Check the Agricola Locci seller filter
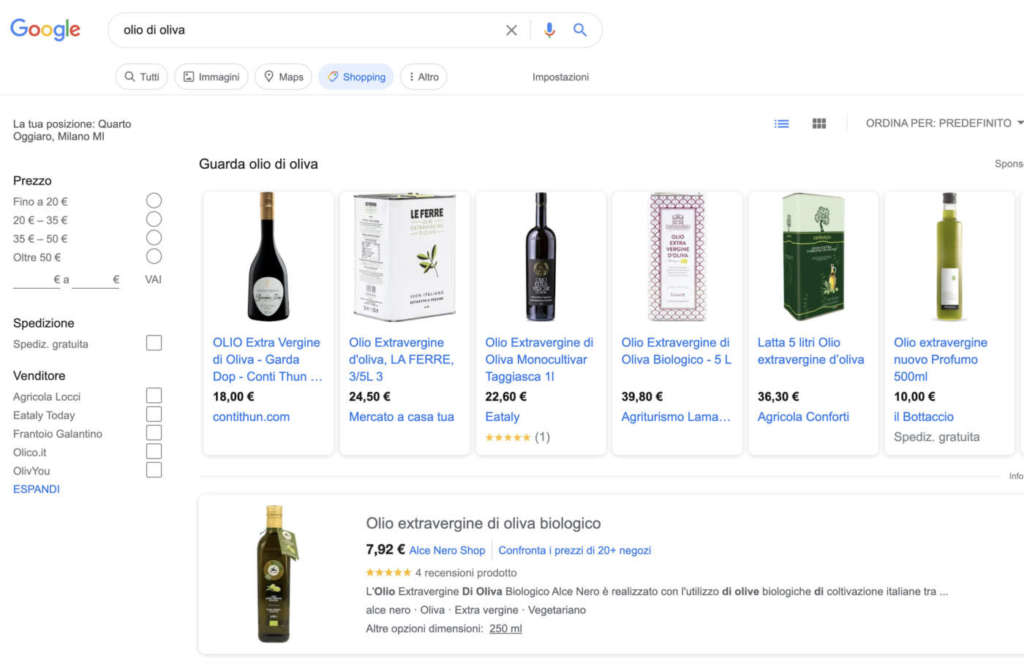 tap(153, 396)
